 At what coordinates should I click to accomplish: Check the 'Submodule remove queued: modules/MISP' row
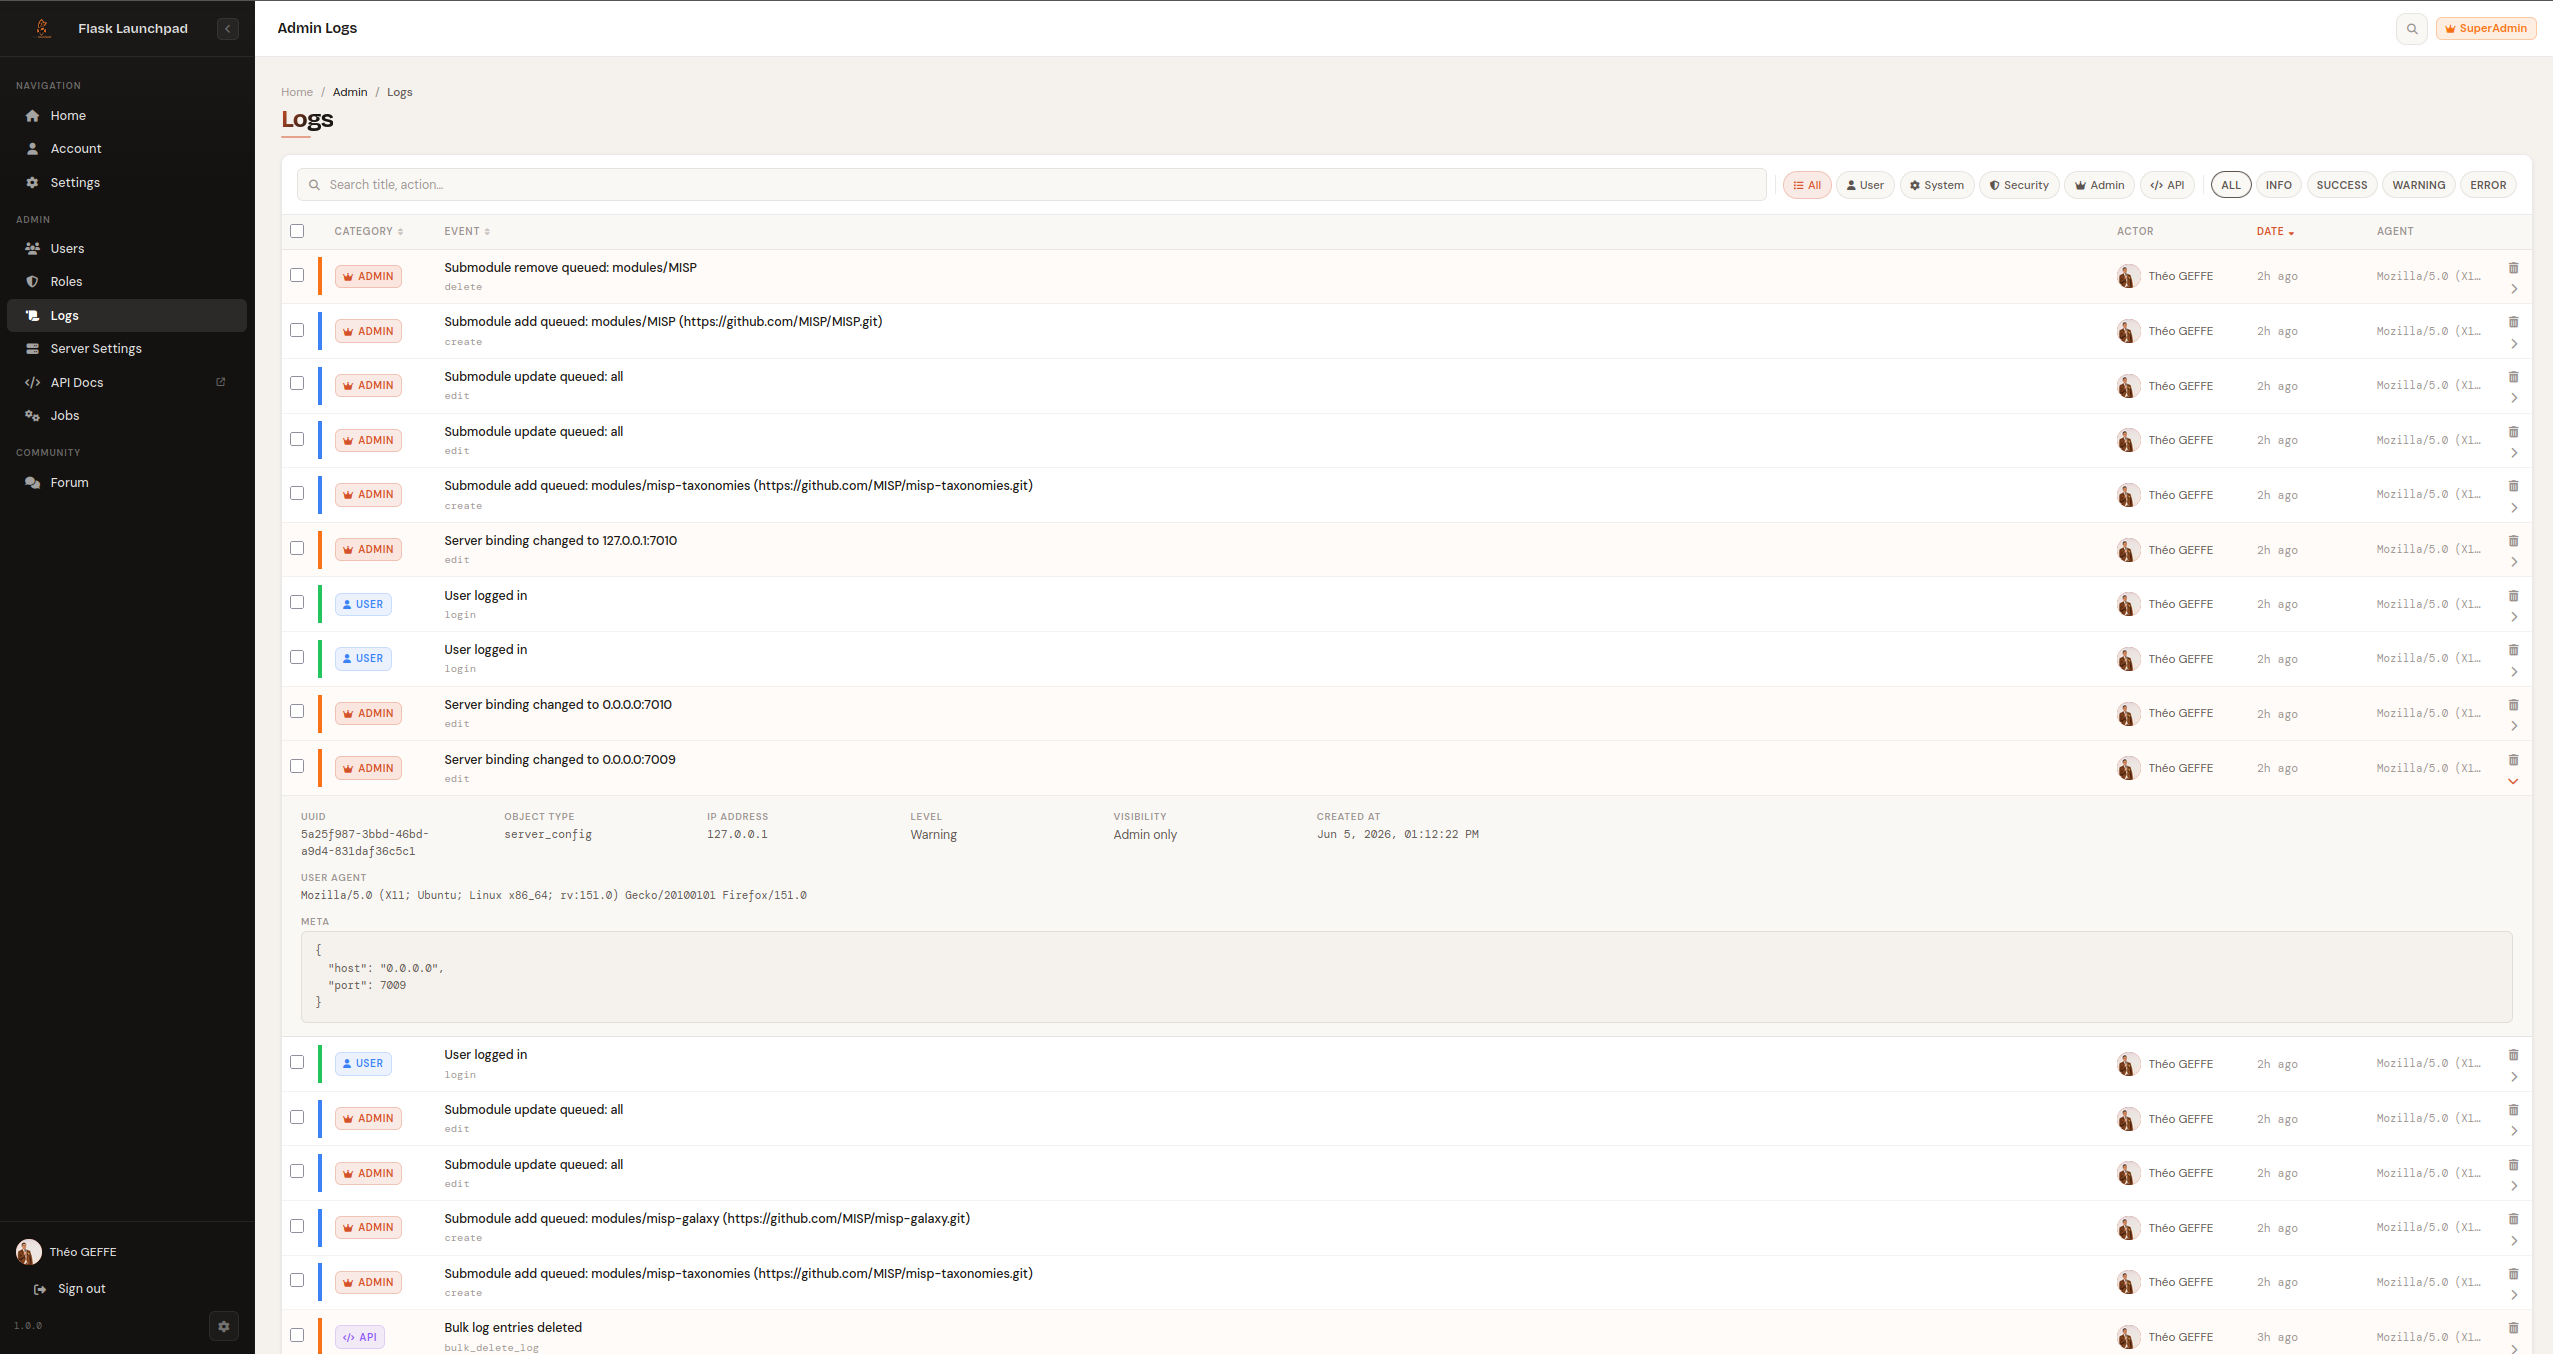click(297, 275)
